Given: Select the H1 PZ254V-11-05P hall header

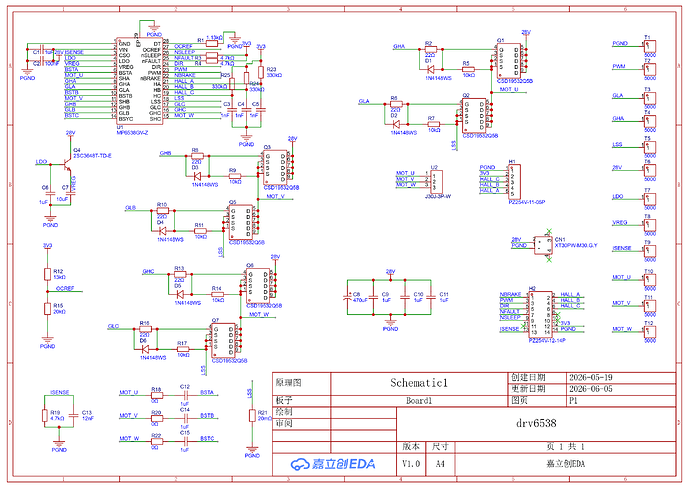Looking at the screenshot, I should 514,182.
